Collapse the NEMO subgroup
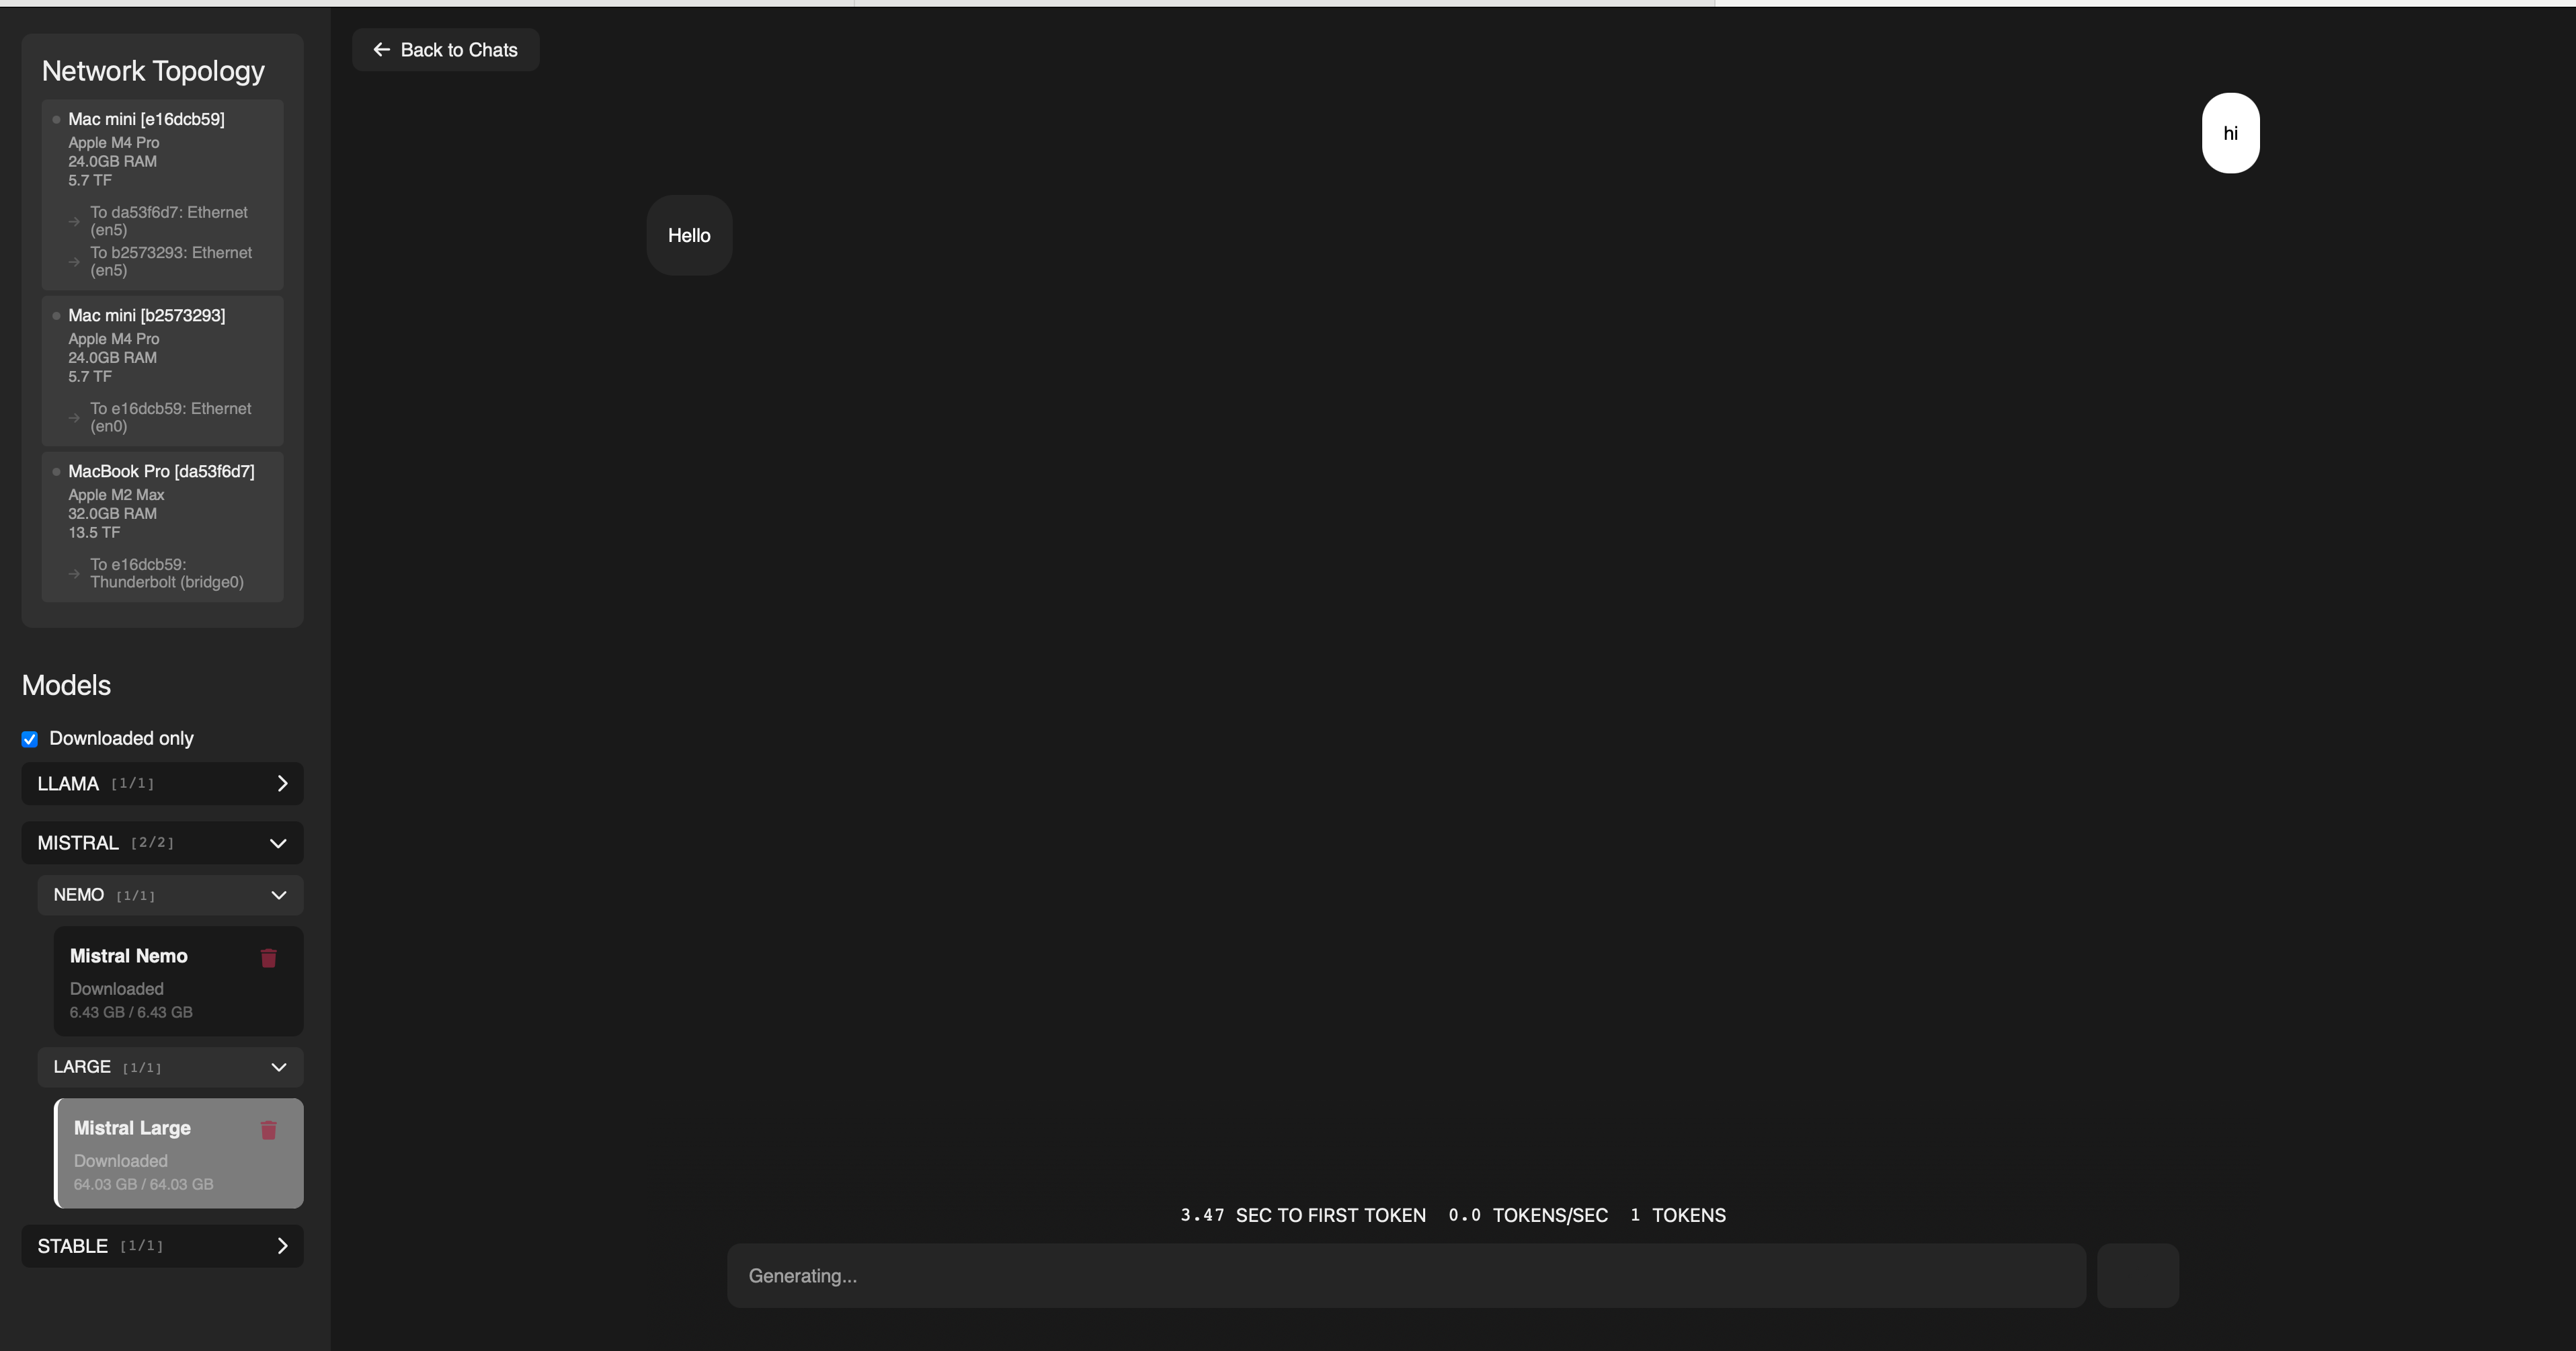Image resolution: width=2576 pixels, height=1351 pixels. (x=278, y=895)
